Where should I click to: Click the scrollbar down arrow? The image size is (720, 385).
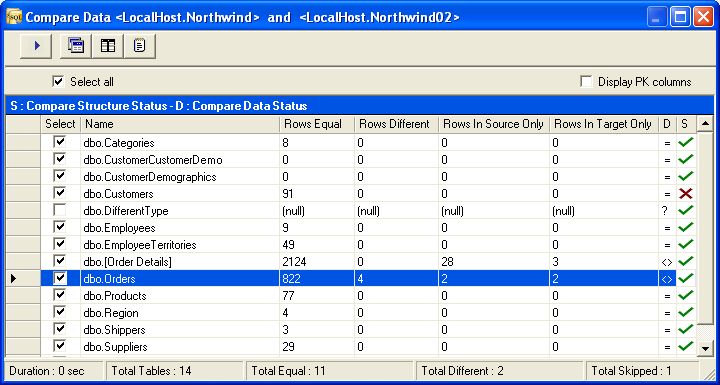(705, 349)
